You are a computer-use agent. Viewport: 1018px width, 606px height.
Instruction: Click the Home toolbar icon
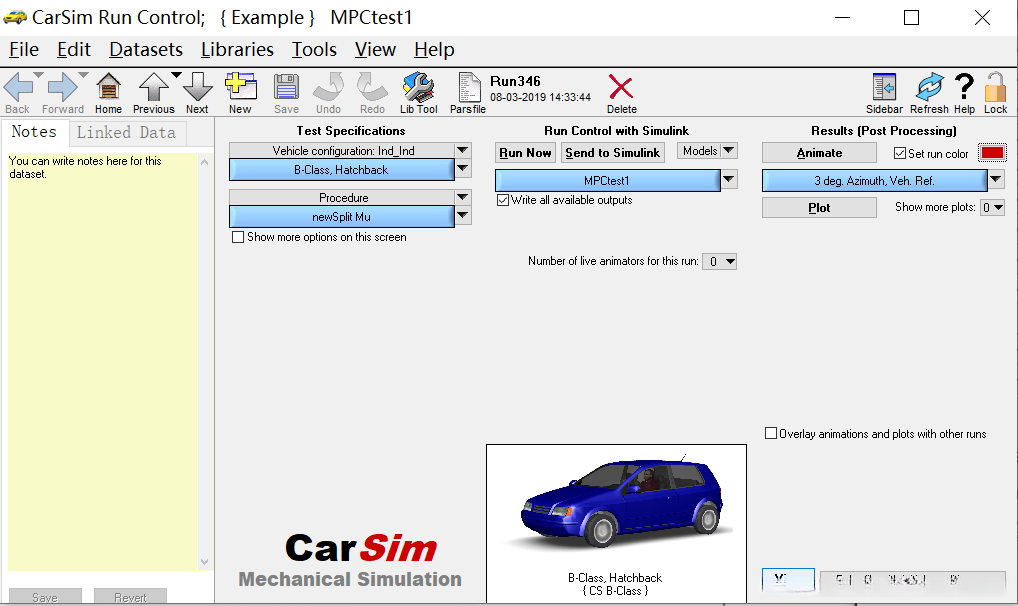coord(108,88)
